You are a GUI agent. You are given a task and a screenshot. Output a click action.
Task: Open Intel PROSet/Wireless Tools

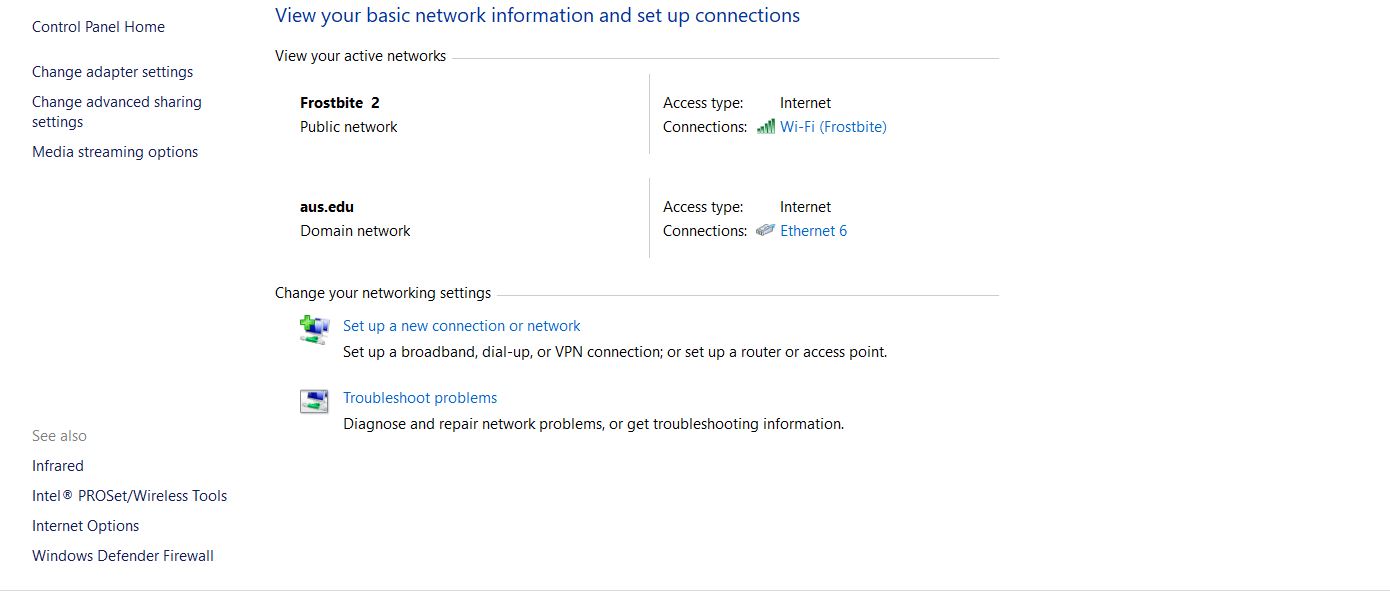[x=130, y=496]
